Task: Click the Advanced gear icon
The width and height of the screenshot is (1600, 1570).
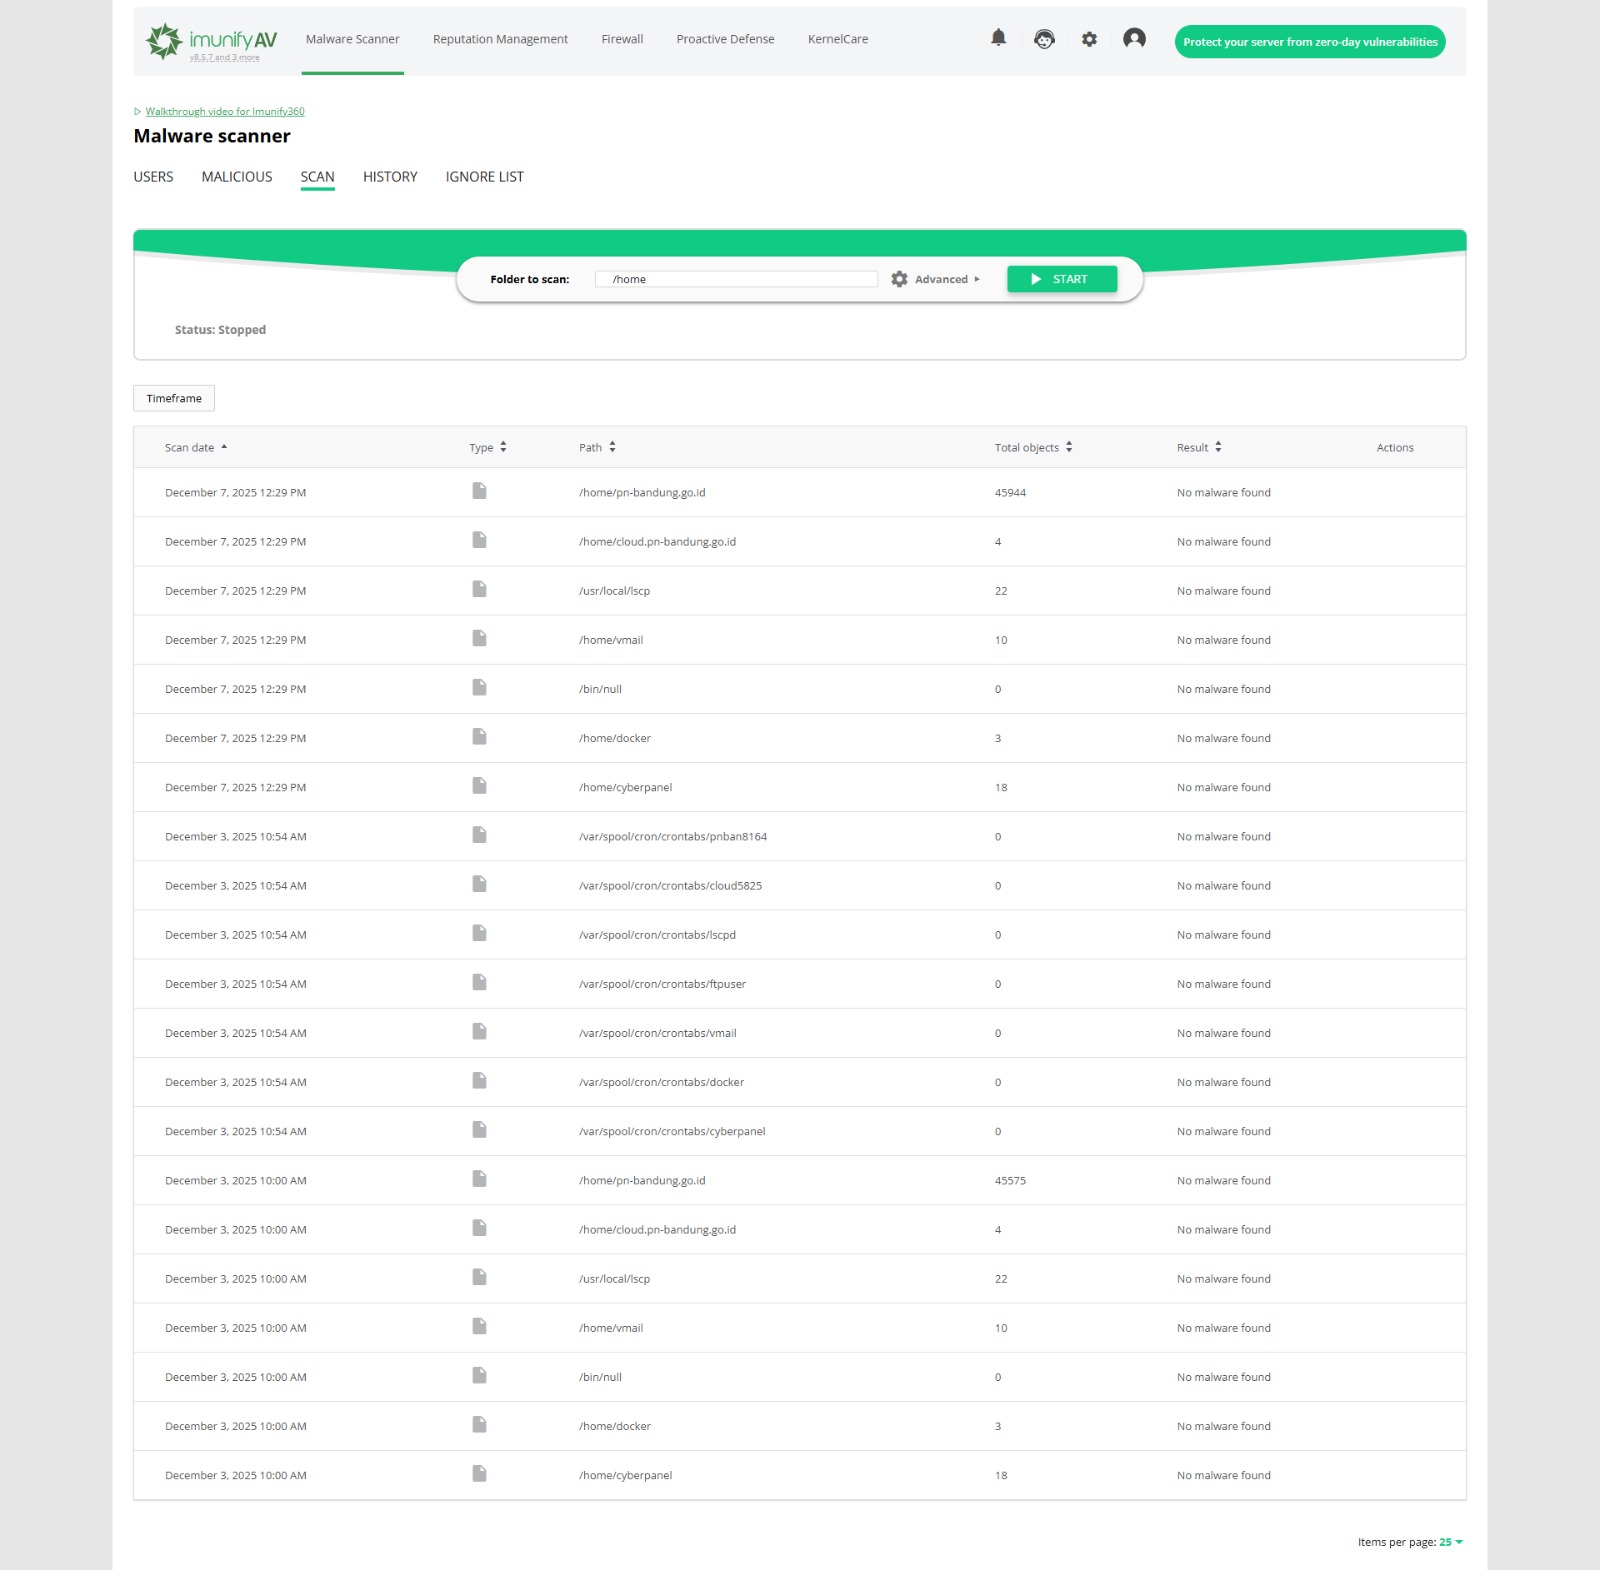Action: (899, 279)
